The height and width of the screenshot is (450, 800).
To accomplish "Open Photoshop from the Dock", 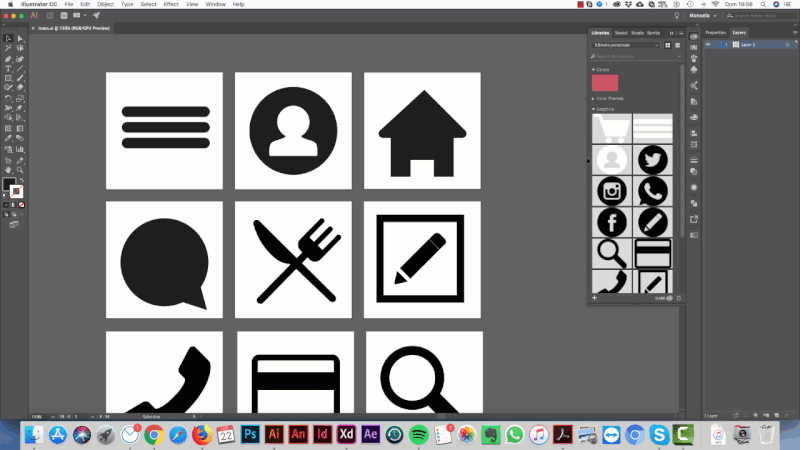I will click(252, 435).
